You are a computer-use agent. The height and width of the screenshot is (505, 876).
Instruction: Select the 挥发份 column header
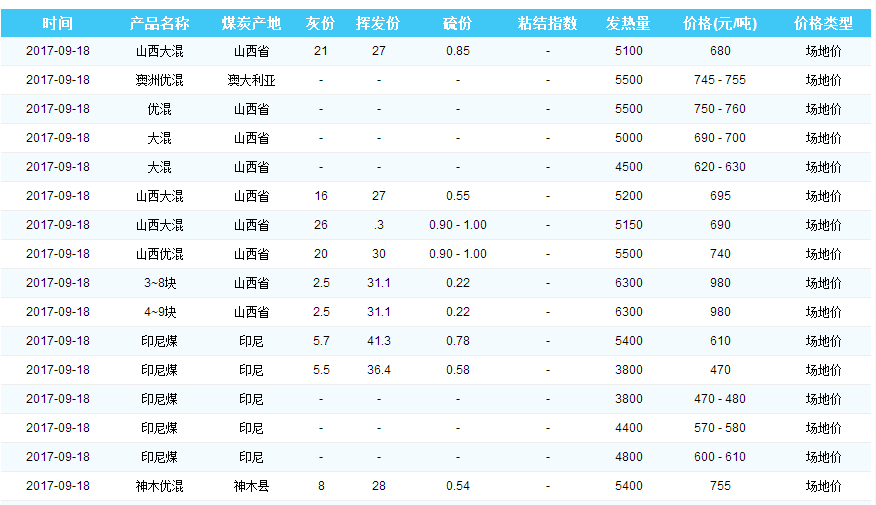pyautogui.click(x=378, y=23)
